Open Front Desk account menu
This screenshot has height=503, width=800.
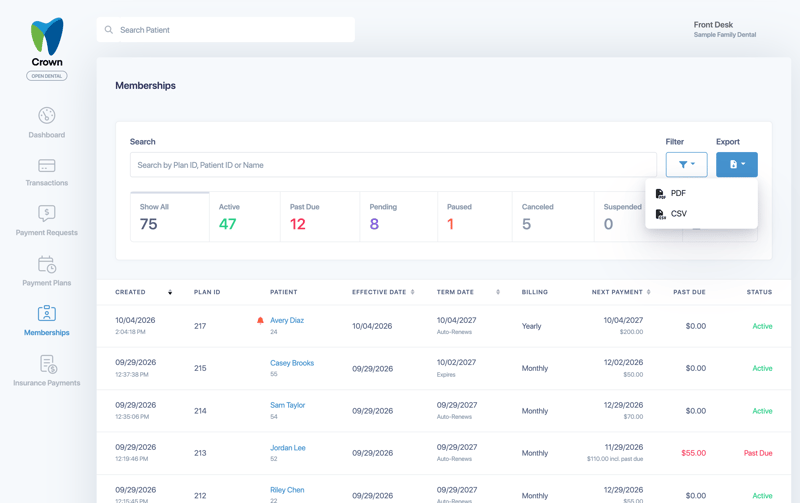click(724, 29)
